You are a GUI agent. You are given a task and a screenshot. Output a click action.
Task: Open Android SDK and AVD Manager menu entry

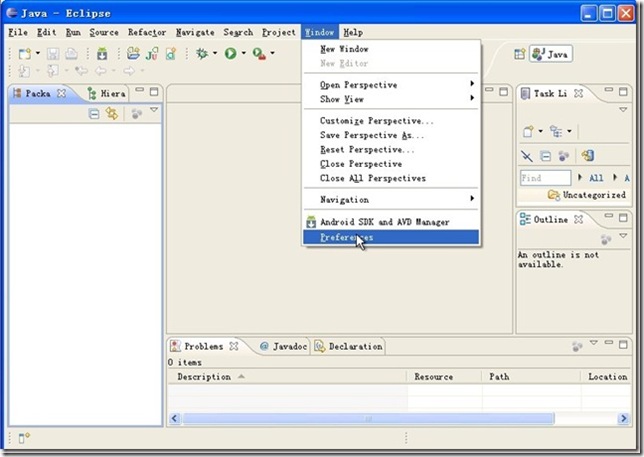point(391,222)
